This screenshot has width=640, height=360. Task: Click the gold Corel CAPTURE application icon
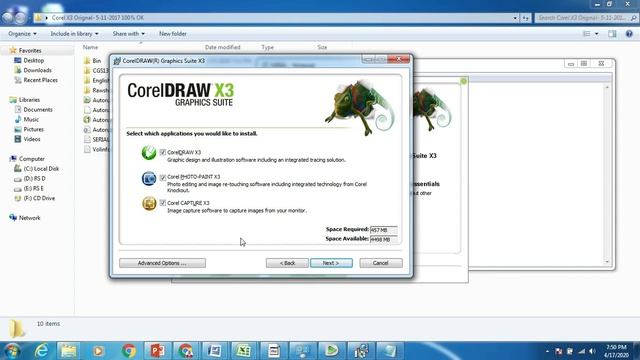point(149,203)
